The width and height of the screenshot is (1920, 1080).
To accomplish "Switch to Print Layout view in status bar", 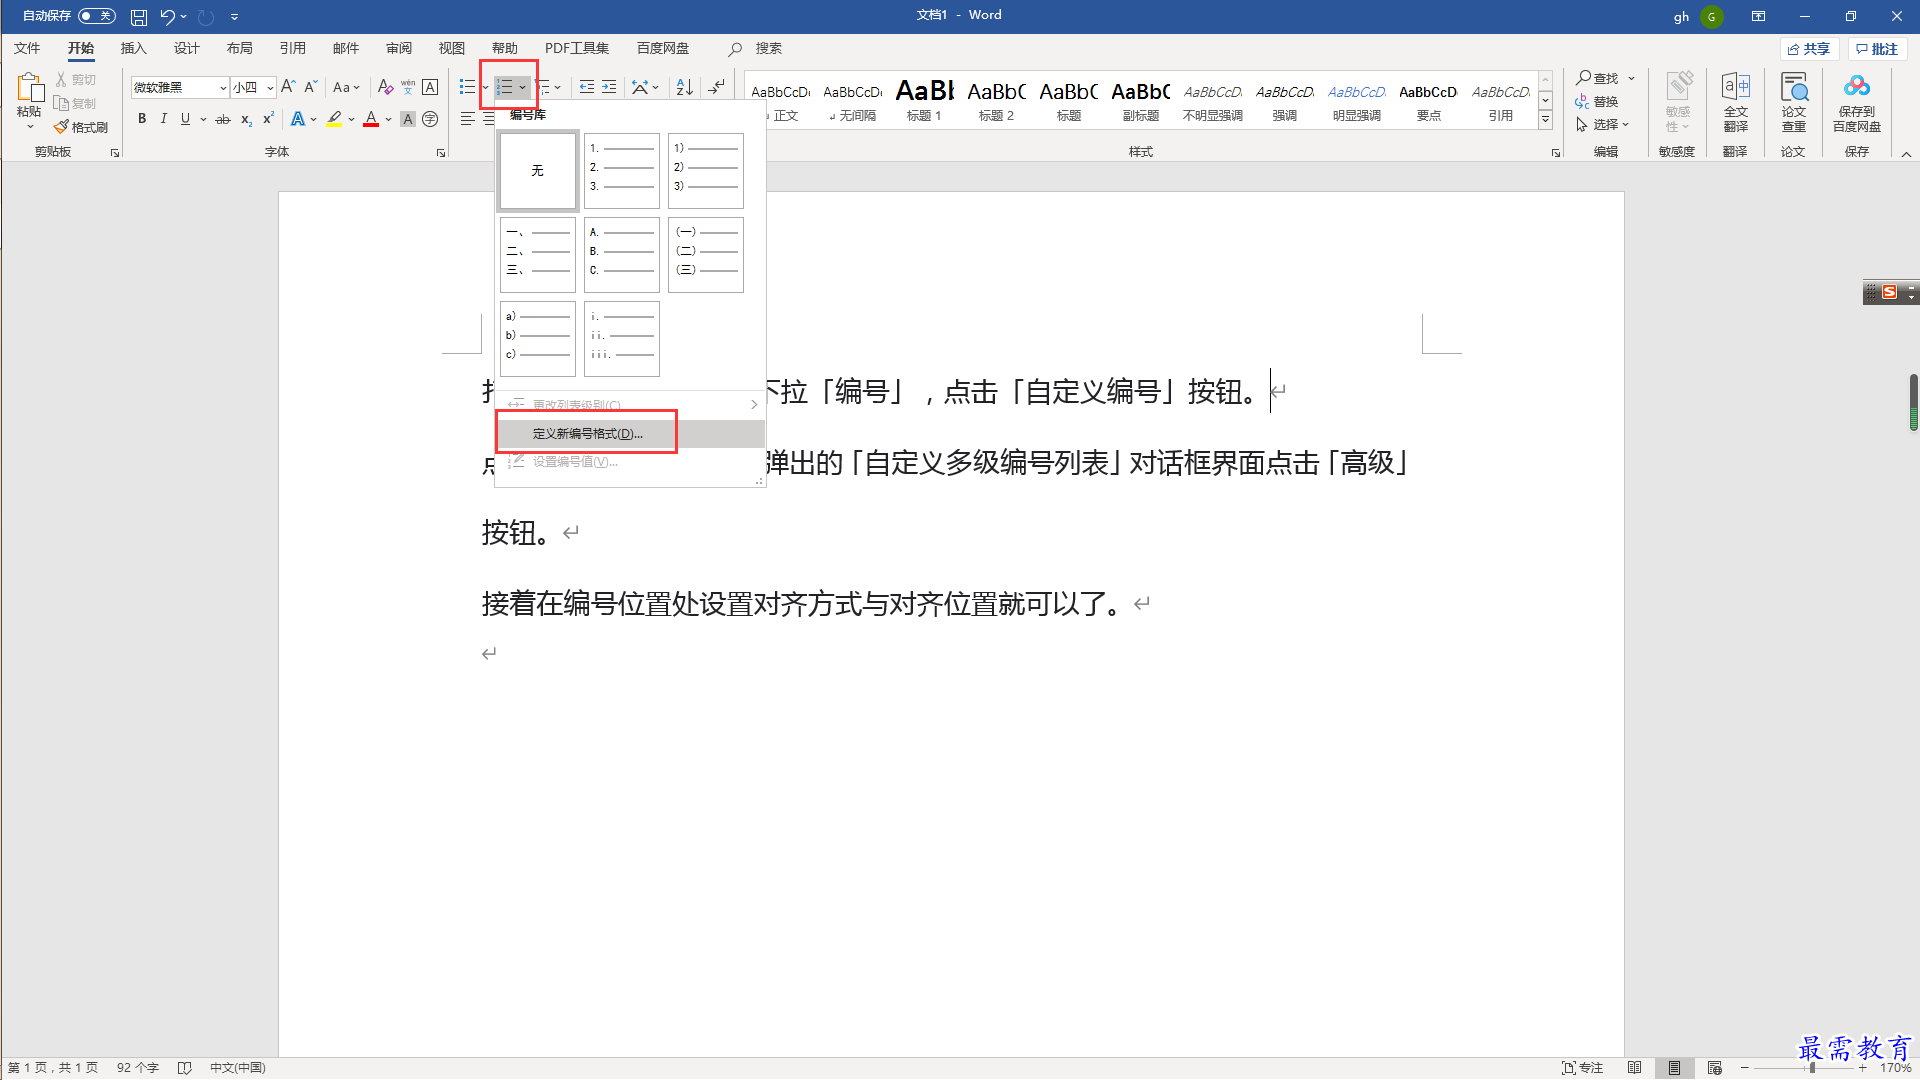I will coord(1674,1068).
